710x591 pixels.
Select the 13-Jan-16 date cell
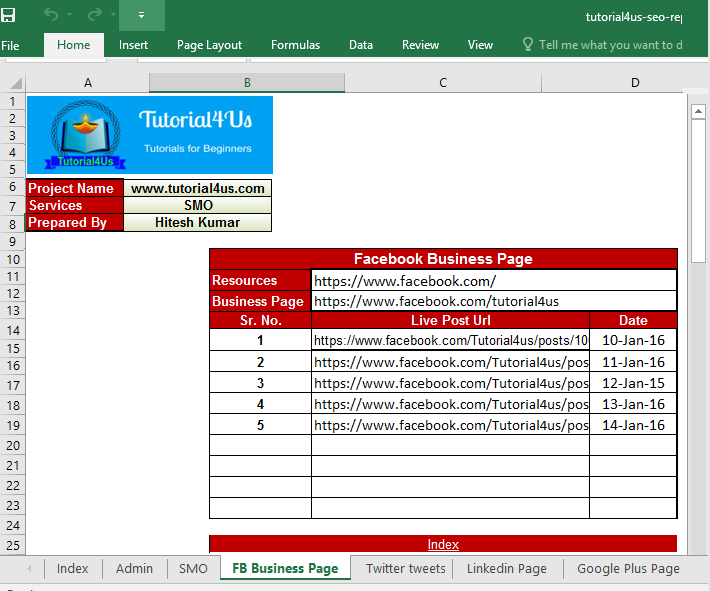tap(633, 404)
